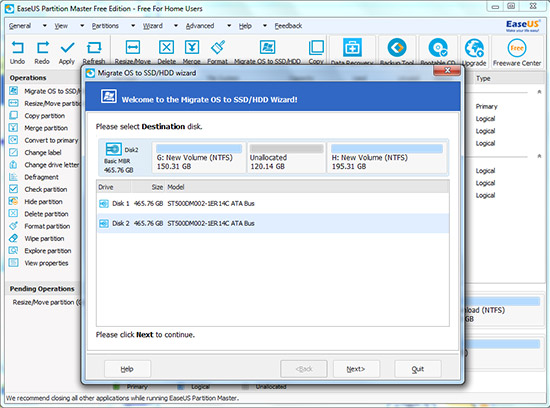Open the General menu
Screen dimensions: 550x408
[20, 26]
